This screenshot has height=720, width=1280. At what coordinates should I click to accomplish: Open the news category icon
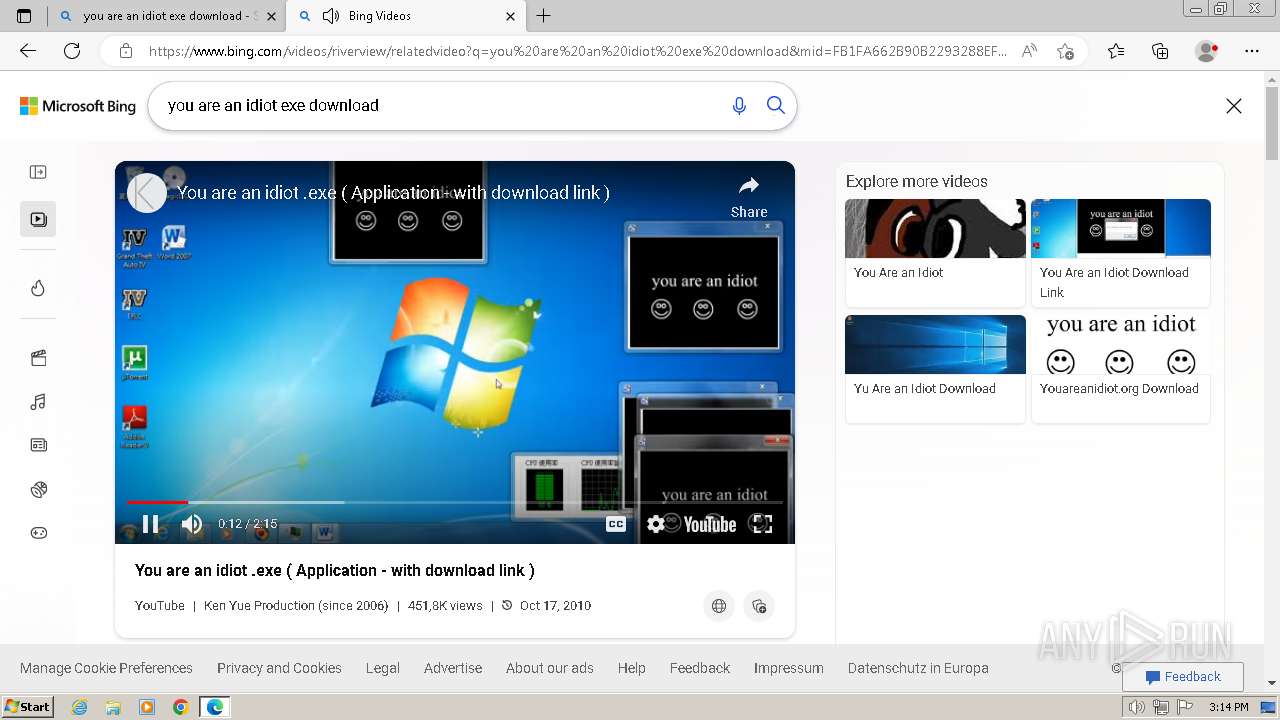point(38,445)
